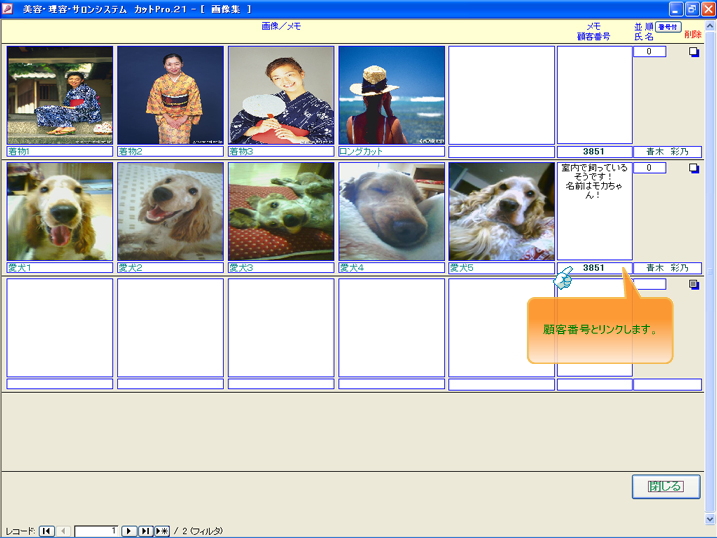This screenshot has width=717, height=538.
Task: Open the 愛犬4 dog thumbnail
Action: [x=392, y=211]
